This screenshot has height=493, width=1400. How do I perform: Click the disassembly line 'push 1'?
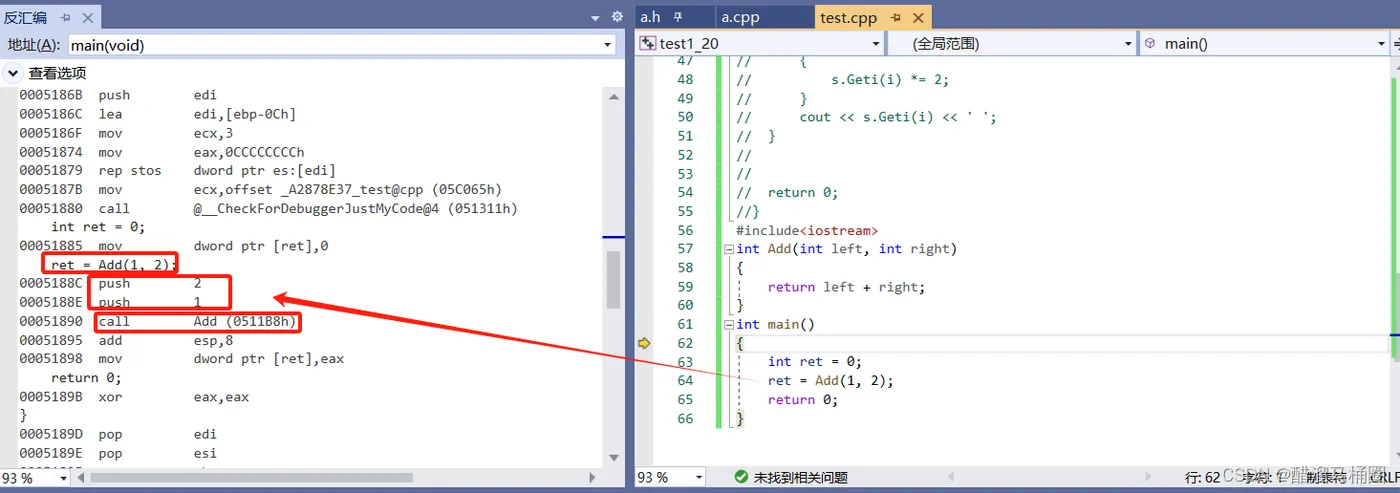pos(110,302)
